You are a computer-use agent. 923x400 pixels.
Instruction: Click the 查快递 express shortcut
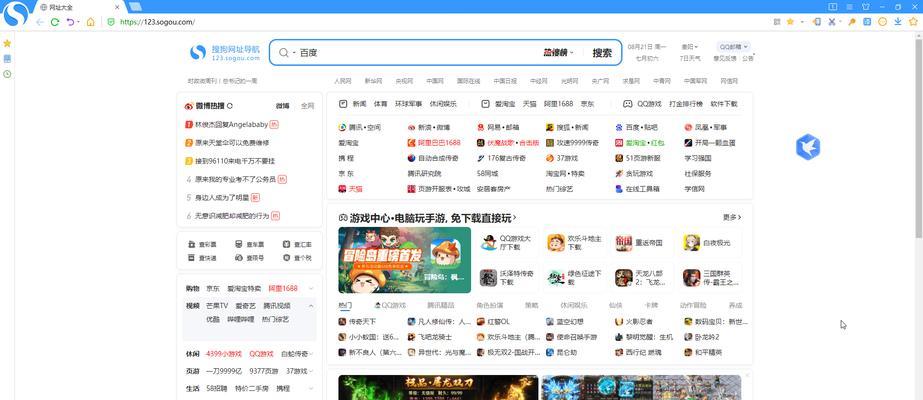[x=202, y=258]
